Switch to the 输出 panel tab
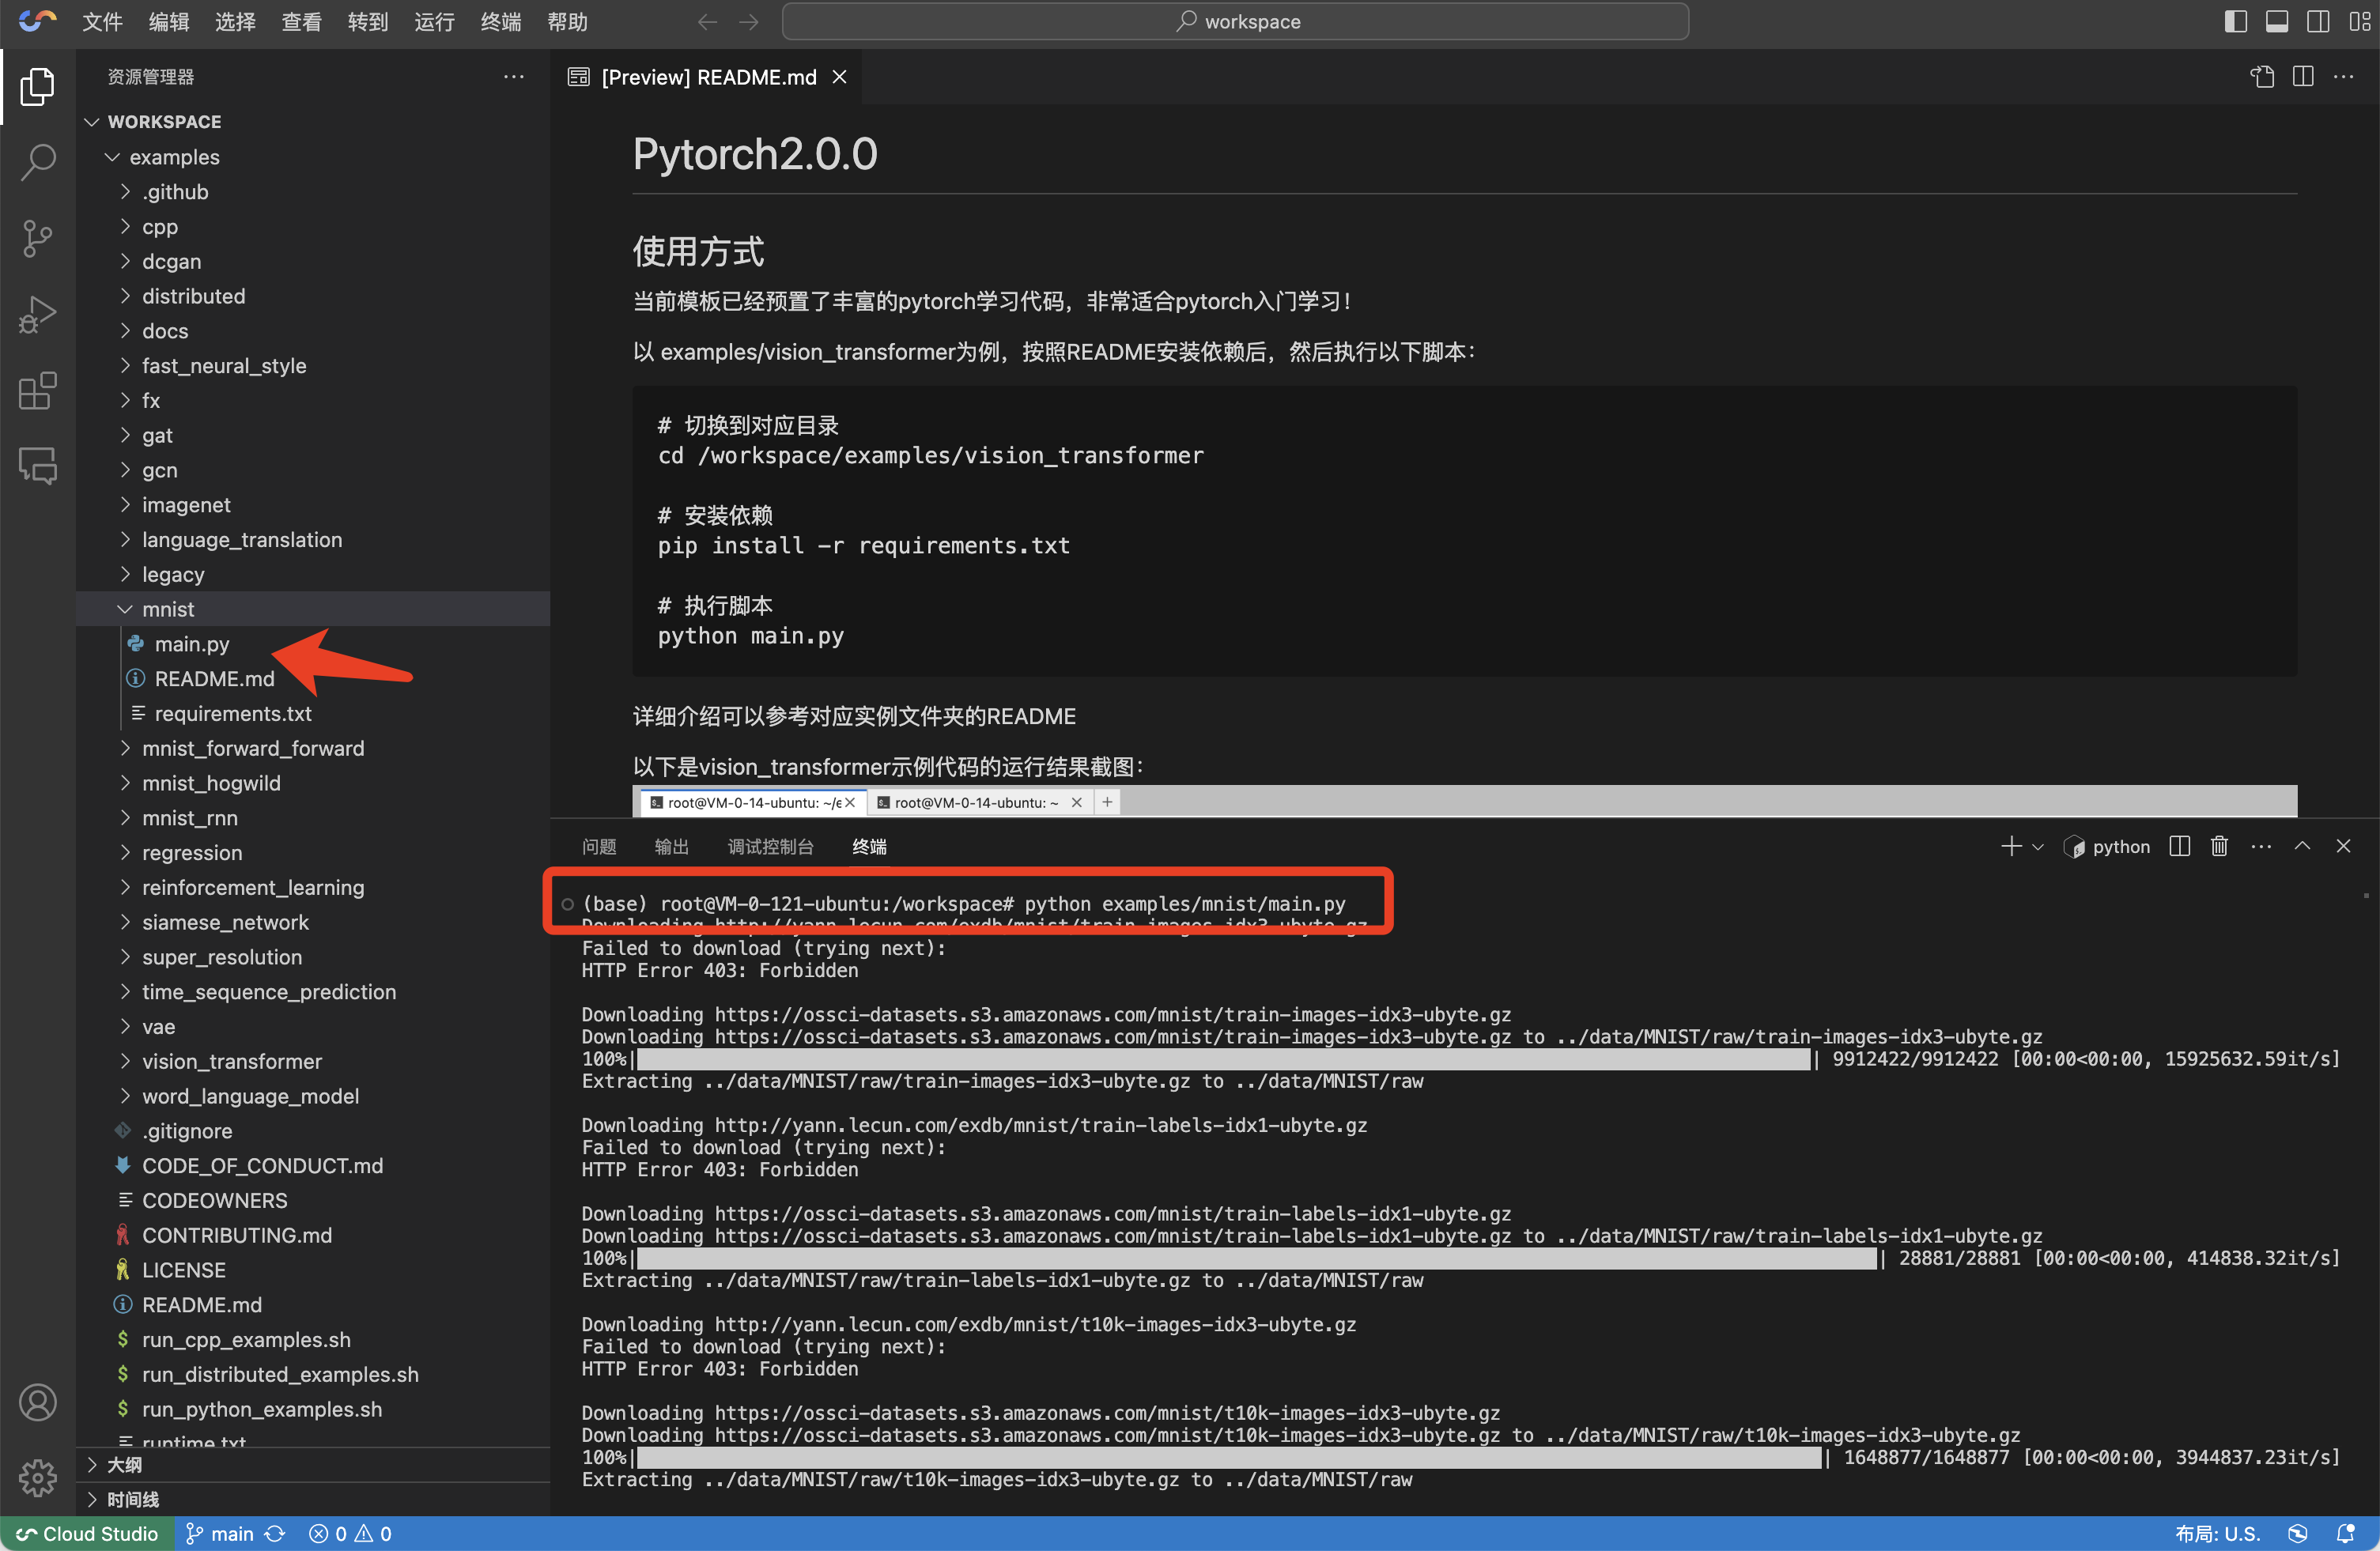Screen dimensions: 2380x1551 coord(671,847)
